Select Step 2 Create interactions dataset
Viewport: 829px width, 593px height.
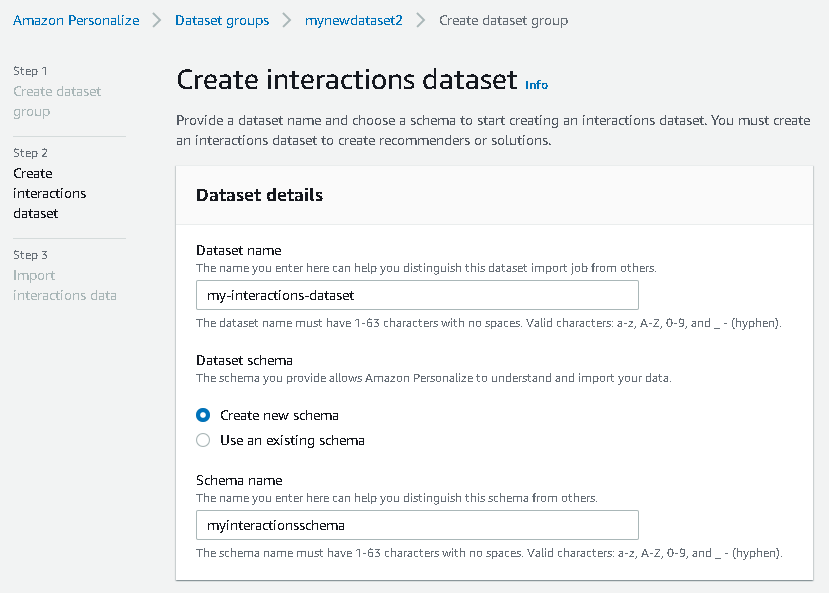pyautogui.click(x=49, y=193)
